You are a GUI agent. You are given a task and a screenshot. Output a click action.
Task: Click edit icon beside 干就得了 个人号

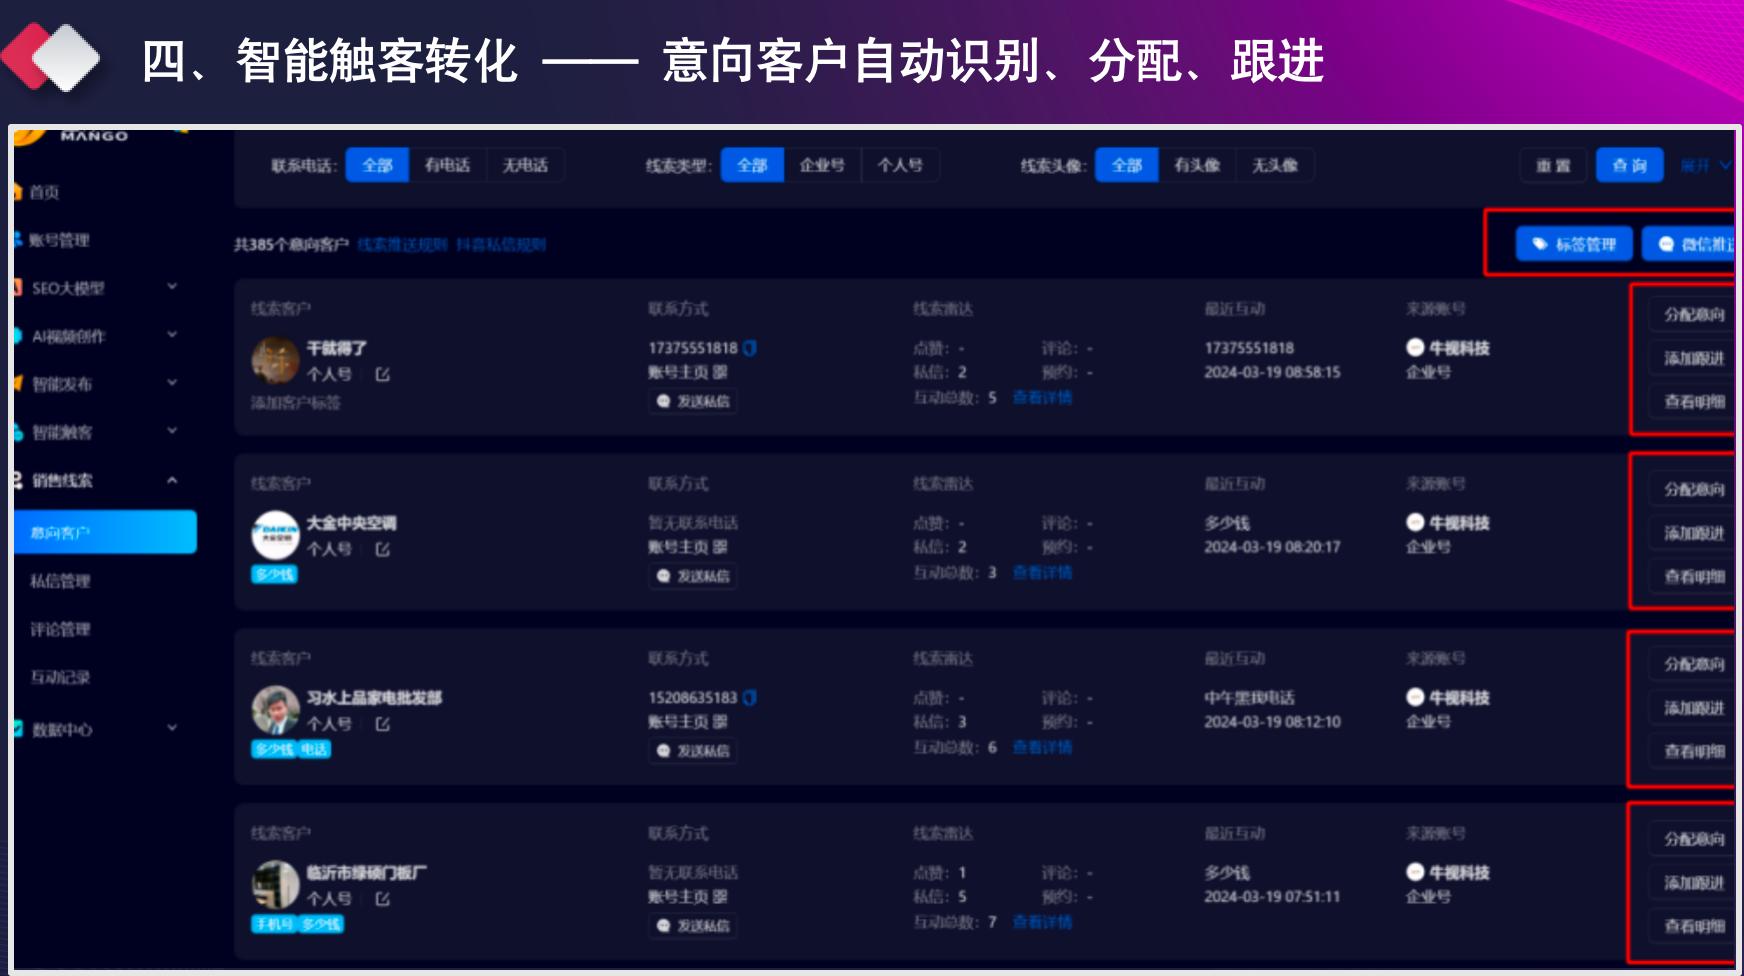[x=382, y=374]
